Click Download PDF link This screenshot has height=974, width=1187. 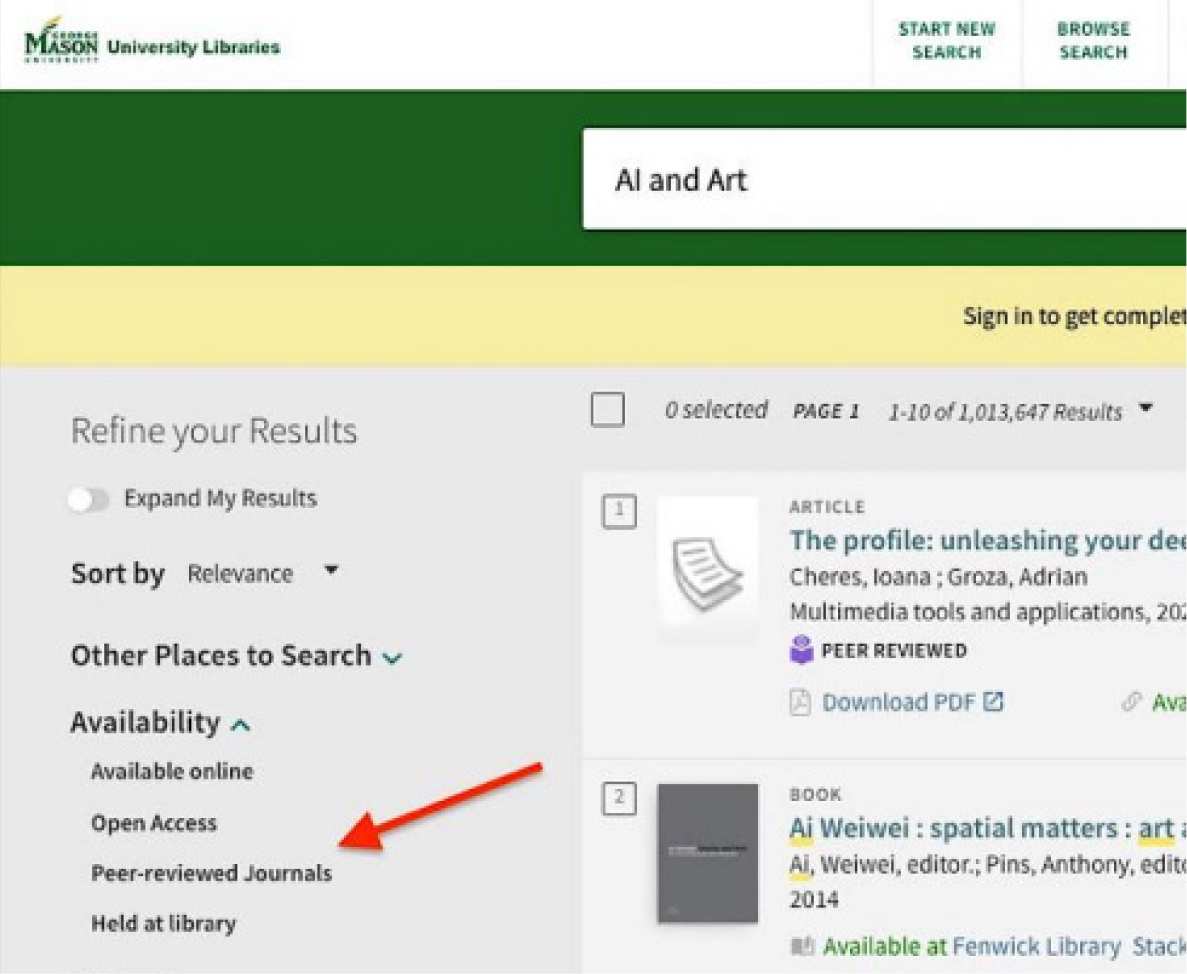click(898, 702)
